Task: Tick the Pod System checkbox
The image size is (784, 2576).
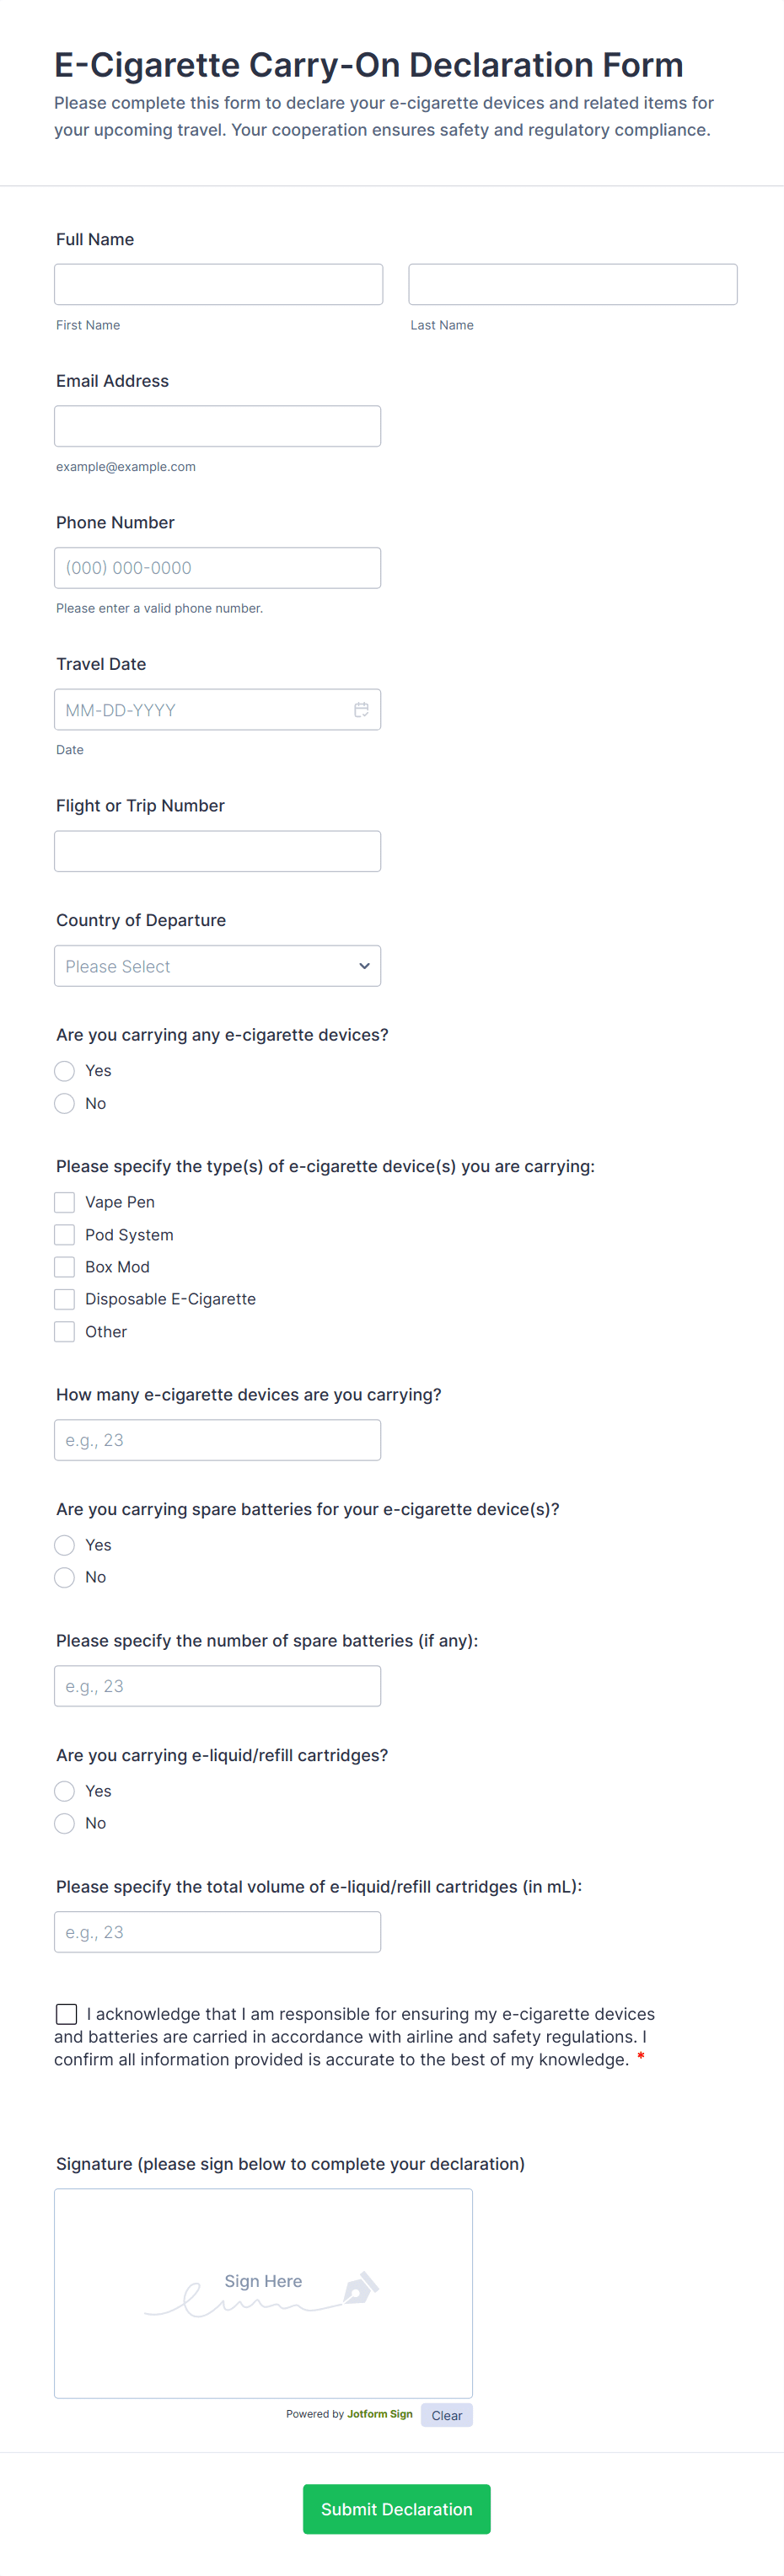Action: pyautogui.click(x=65, y=1235)
